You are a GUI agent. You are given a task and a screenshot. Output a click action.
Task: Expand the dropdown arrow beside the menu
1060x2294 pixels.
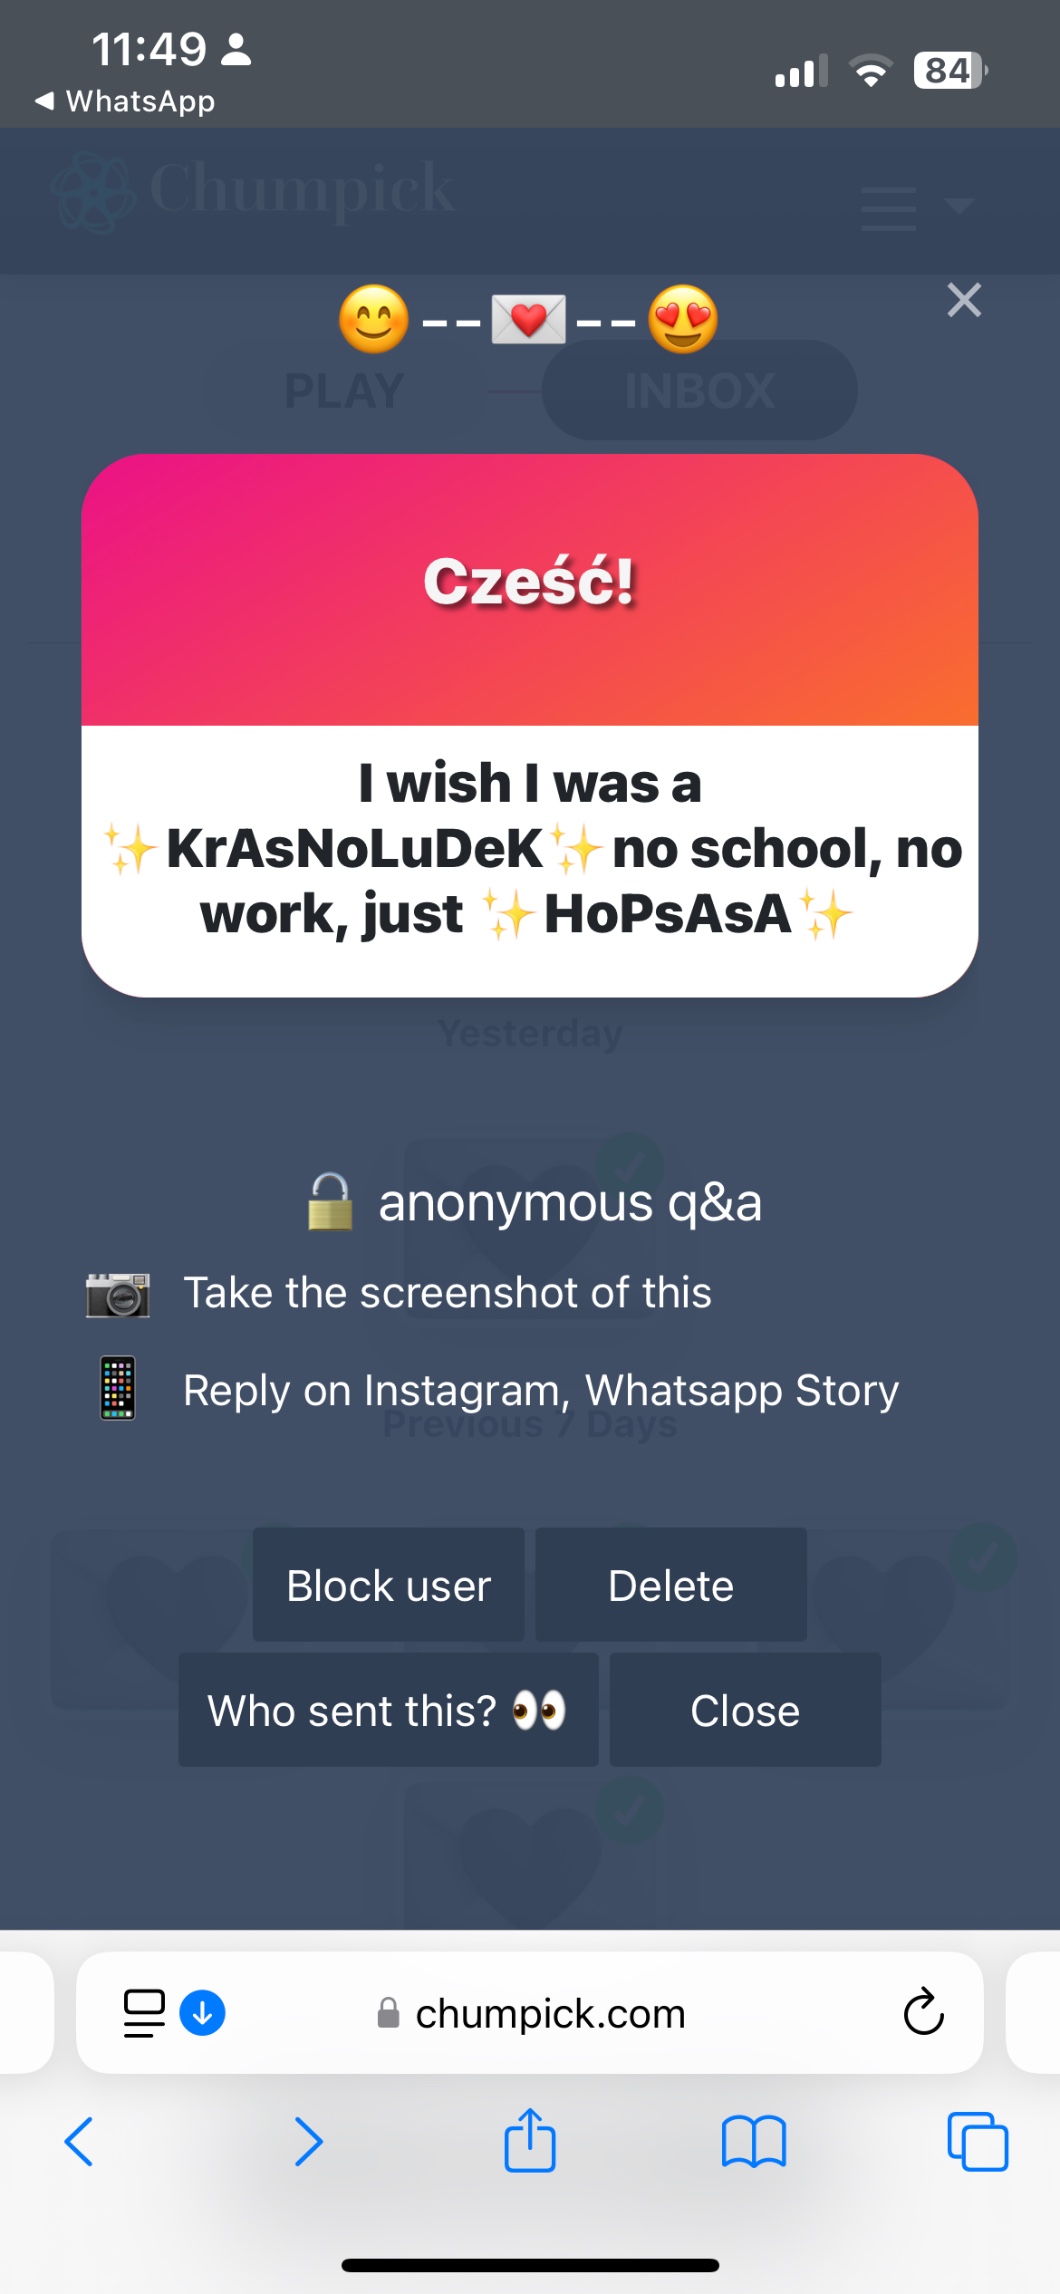click(x=959, y=206)
